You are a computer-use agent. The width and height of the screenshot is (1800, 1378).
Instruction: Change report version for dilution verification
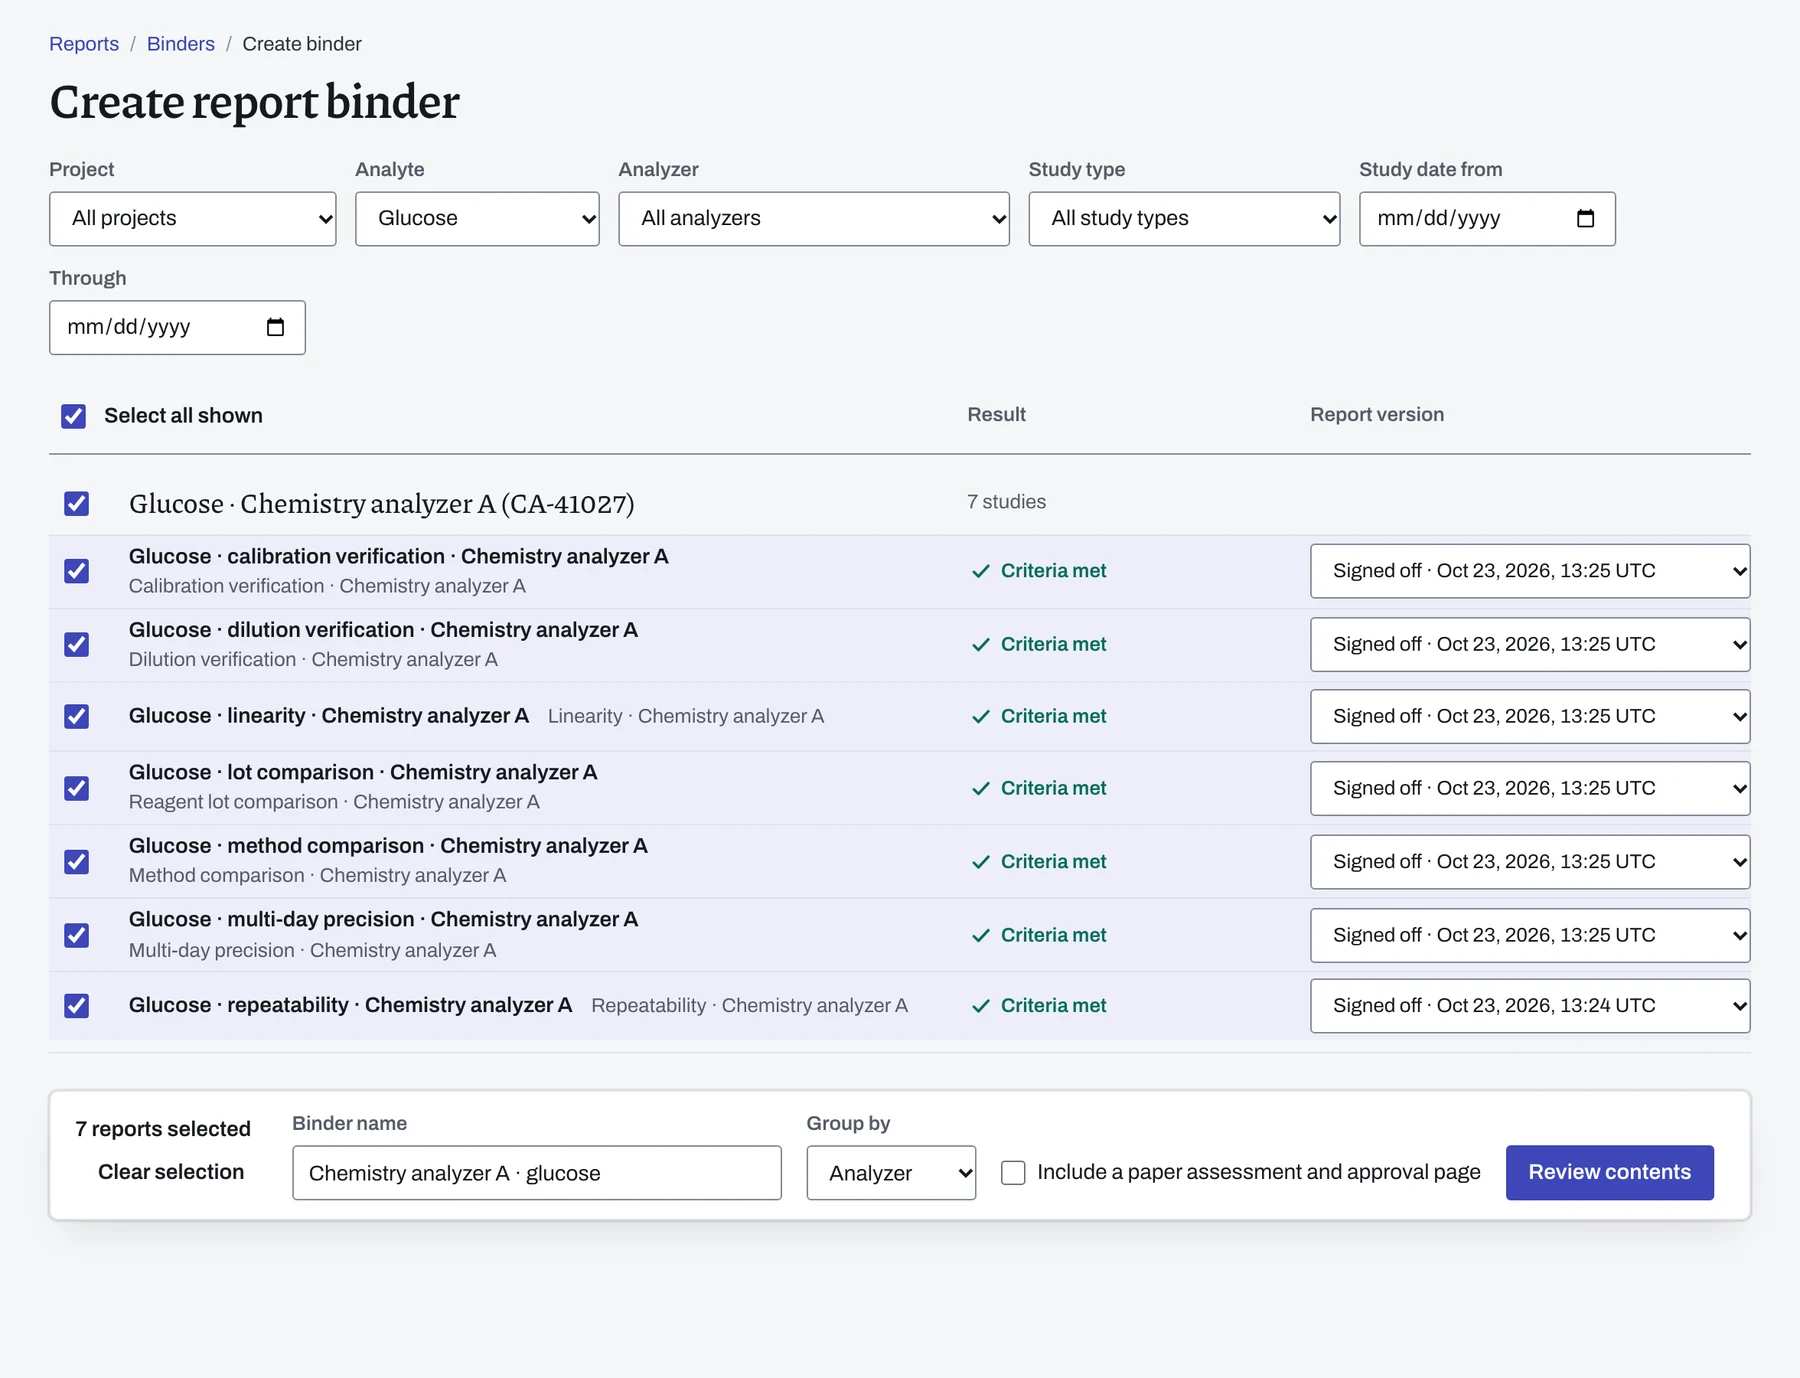coord(1530,644)
